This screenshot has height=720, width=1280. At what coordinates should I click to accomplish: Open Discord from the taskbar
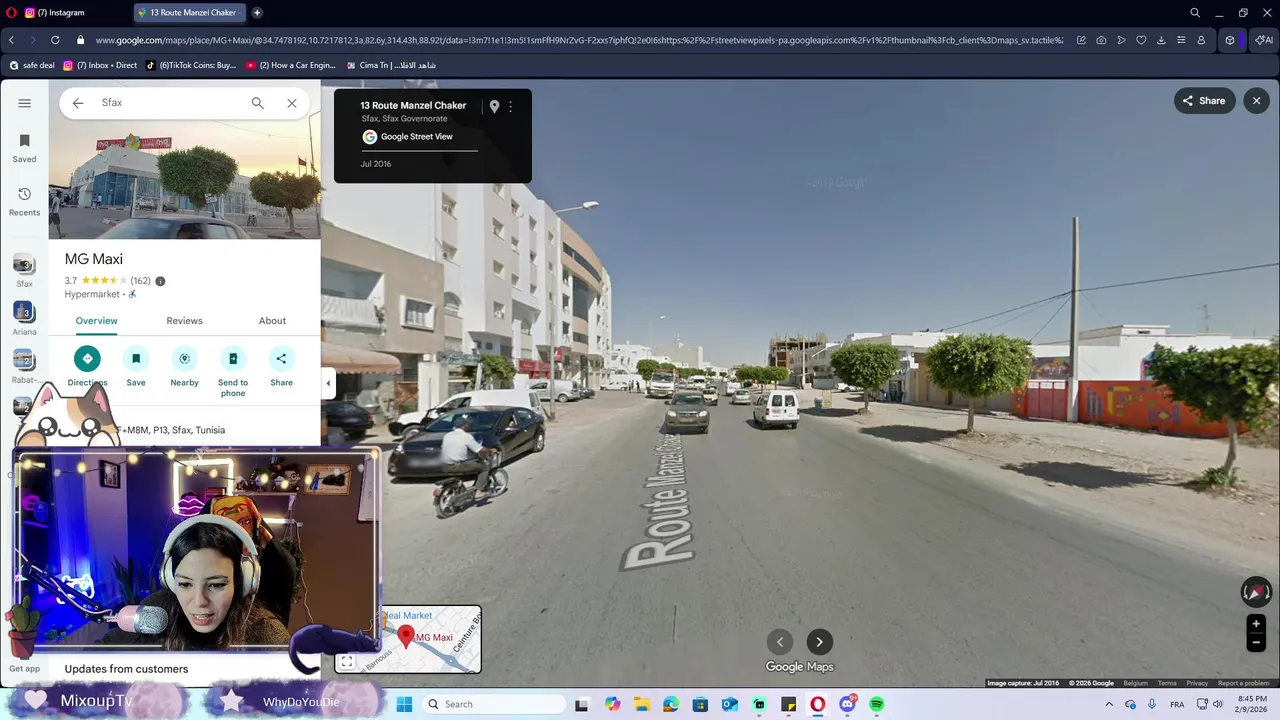(x=848, y=704)
